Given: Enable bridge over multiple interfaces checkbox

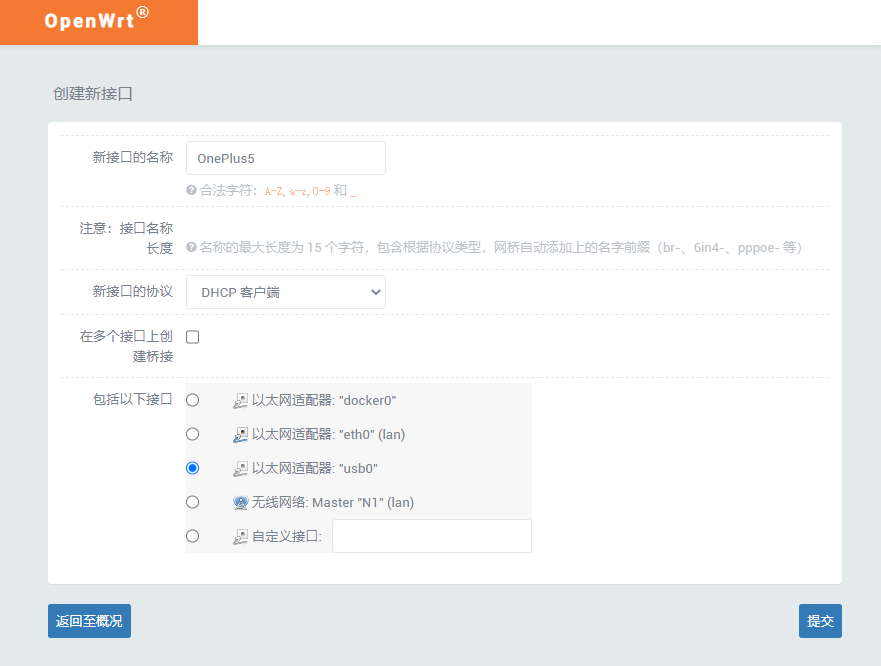Looking at the screenshot, I should point(193,337).
